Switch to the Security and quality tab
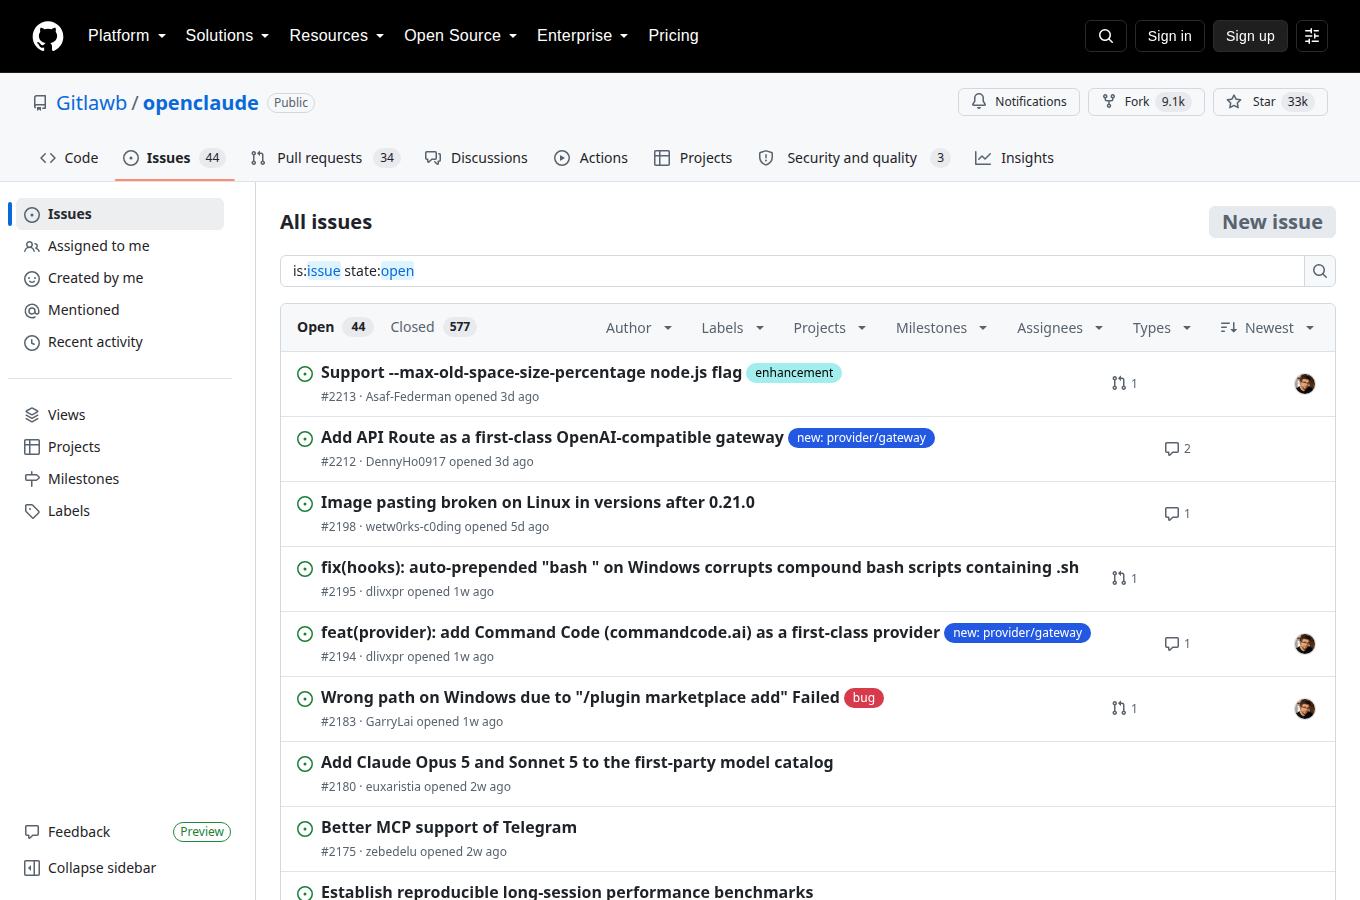1360x900 pixels. point(853,158)
